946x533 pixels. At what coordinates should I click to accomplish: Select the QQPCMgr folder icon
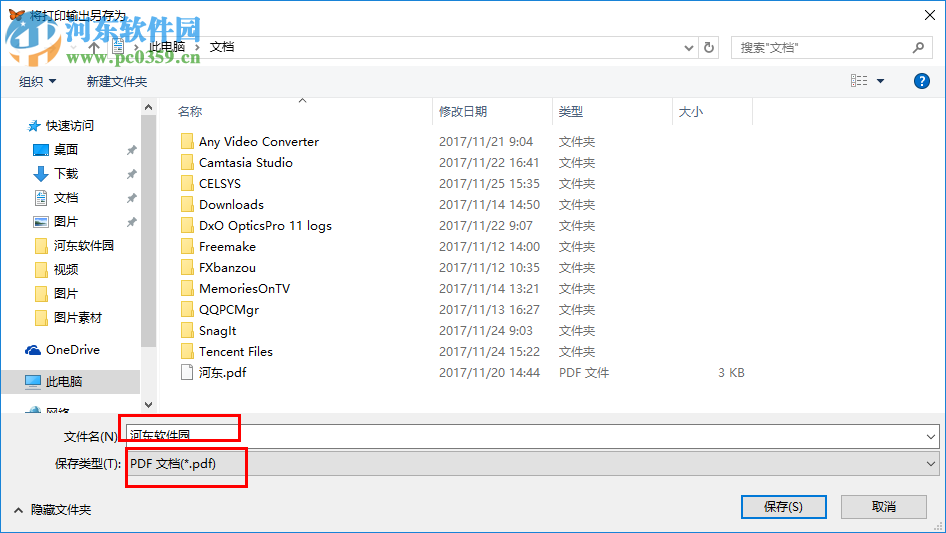(x=187, y=310)
